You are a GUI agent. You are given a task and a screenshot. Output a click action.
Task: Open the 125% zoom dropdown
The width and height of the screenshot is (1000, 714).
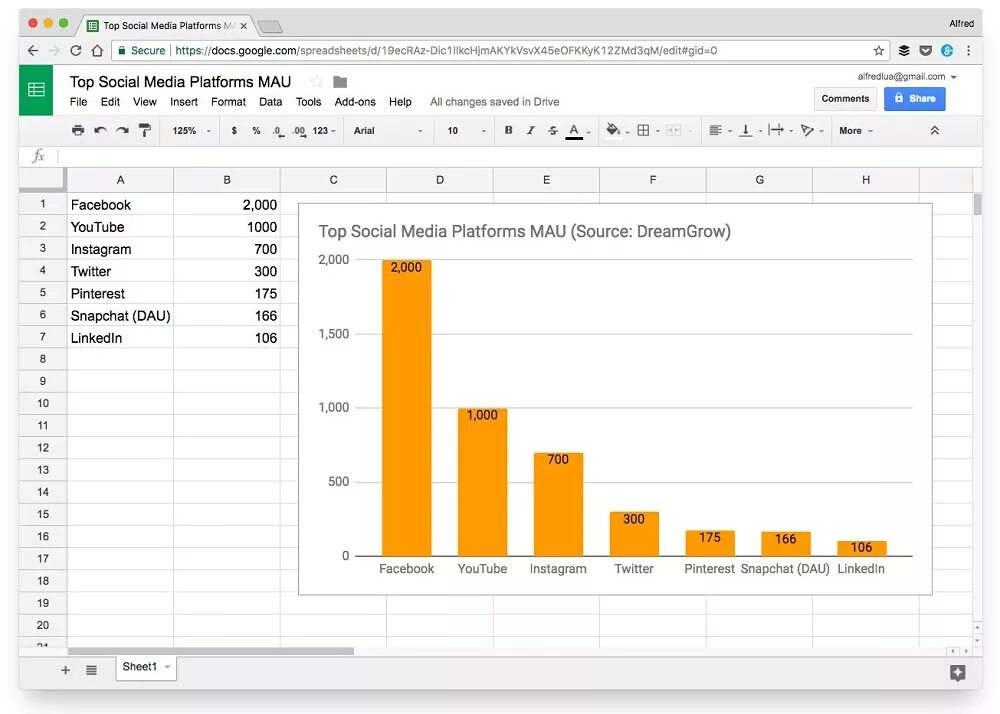191,131
